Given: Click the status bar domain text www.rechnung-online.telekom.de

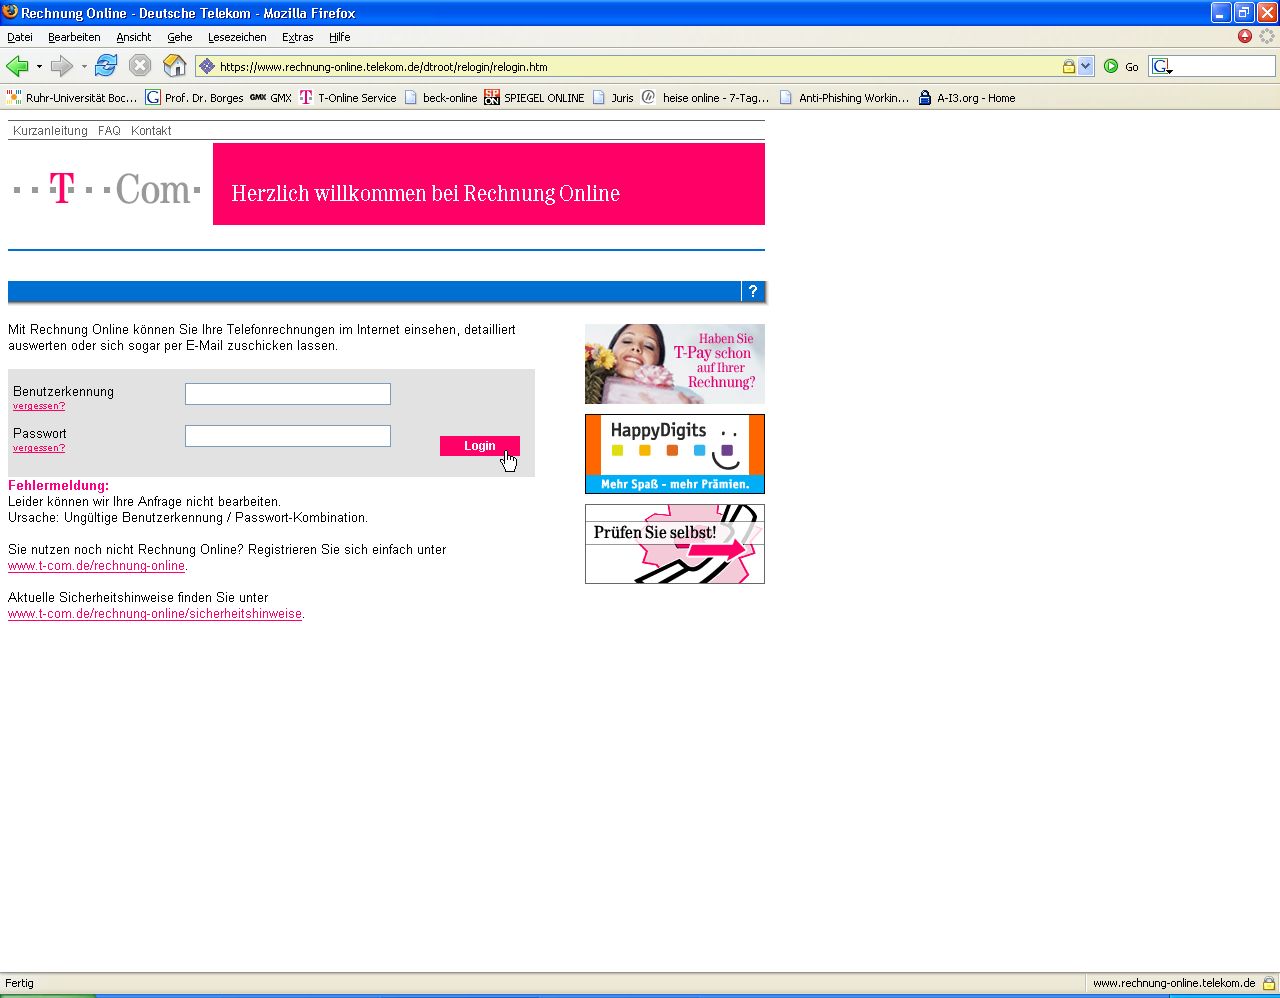Looking at the screenshot, I should tap(1174, 983).
